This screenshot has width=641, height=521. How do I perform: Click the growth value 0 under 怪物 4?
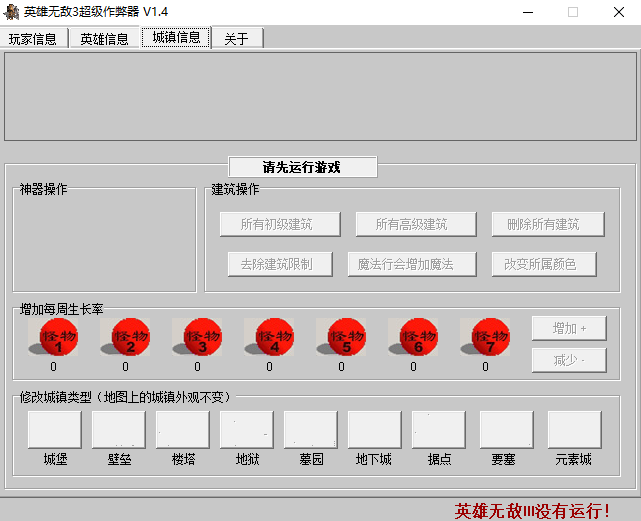pyautogui.click(x=269, y=366)
